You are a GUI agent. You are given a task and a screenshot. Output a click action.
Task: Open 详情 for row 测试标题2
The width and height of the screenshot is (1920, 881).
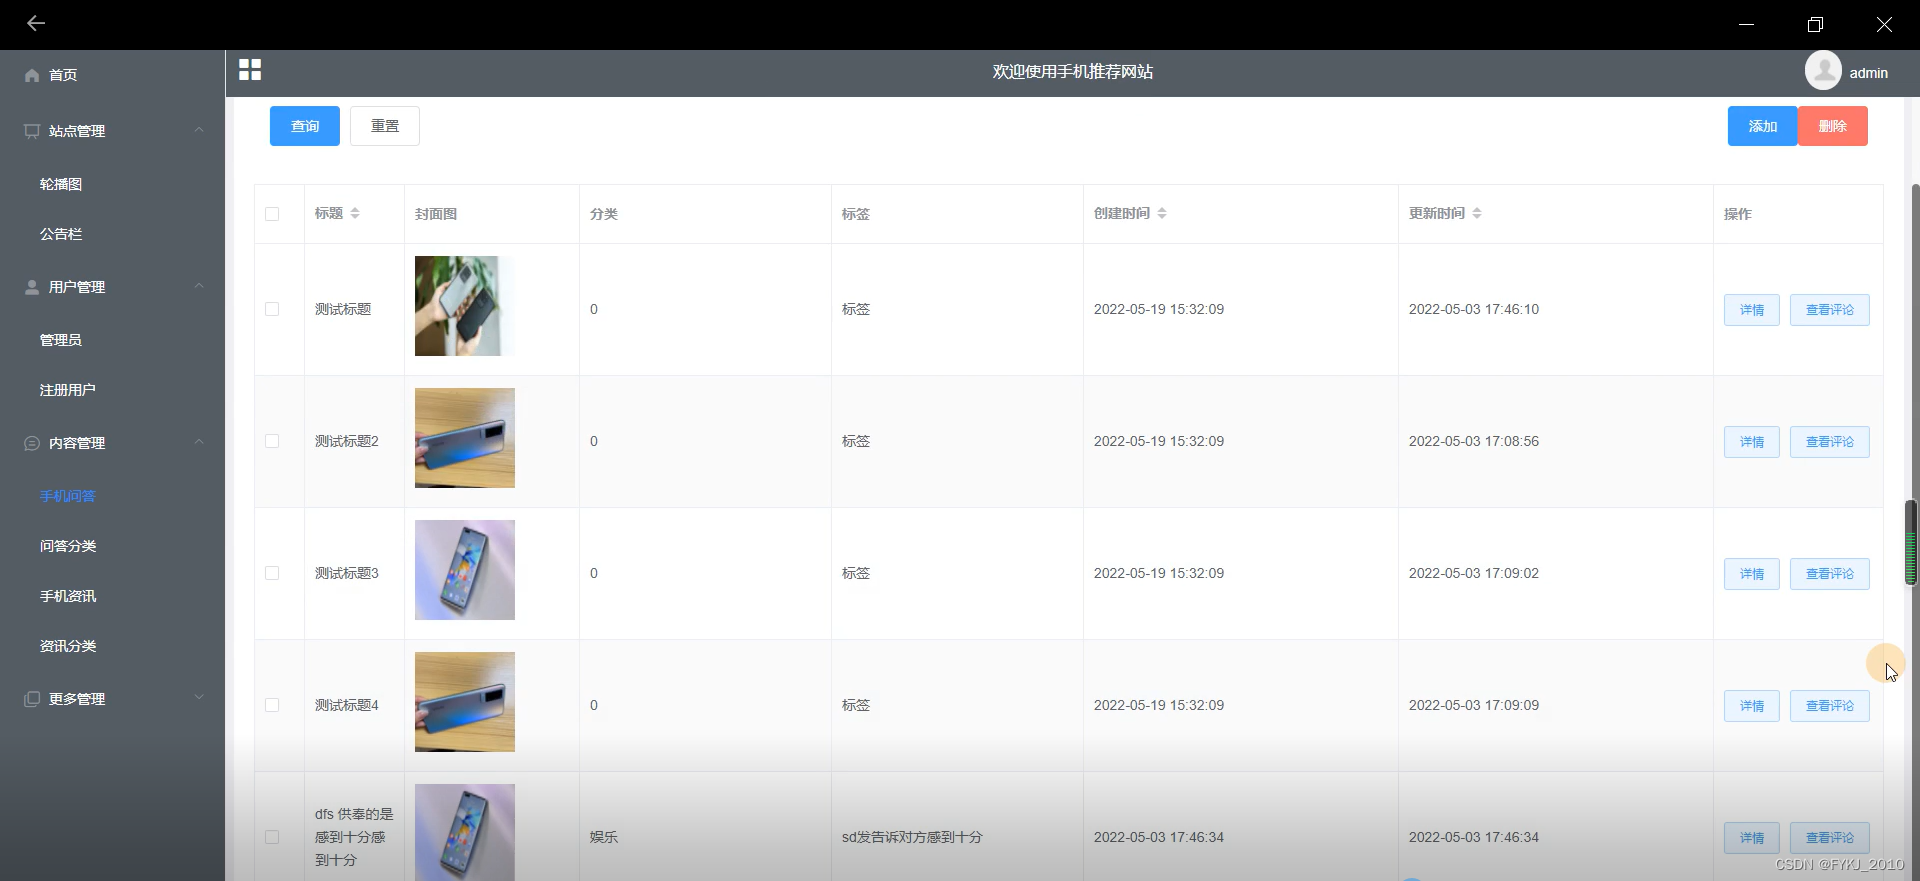click(x=1752, y=442)
